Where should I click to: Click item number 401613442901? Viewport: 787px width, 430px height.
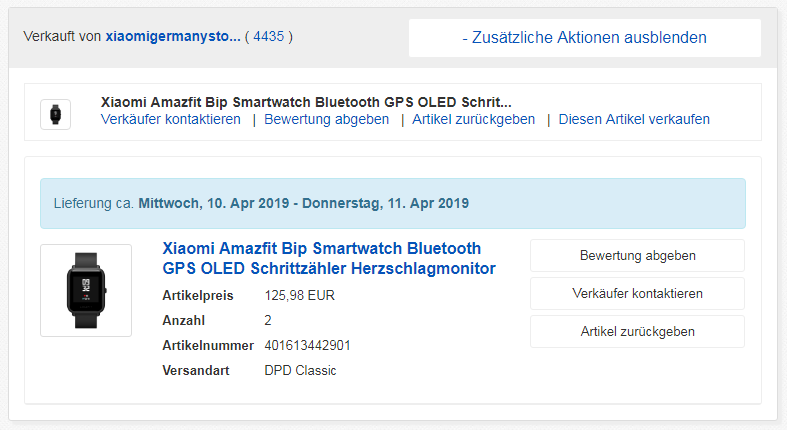click(307, 345)
